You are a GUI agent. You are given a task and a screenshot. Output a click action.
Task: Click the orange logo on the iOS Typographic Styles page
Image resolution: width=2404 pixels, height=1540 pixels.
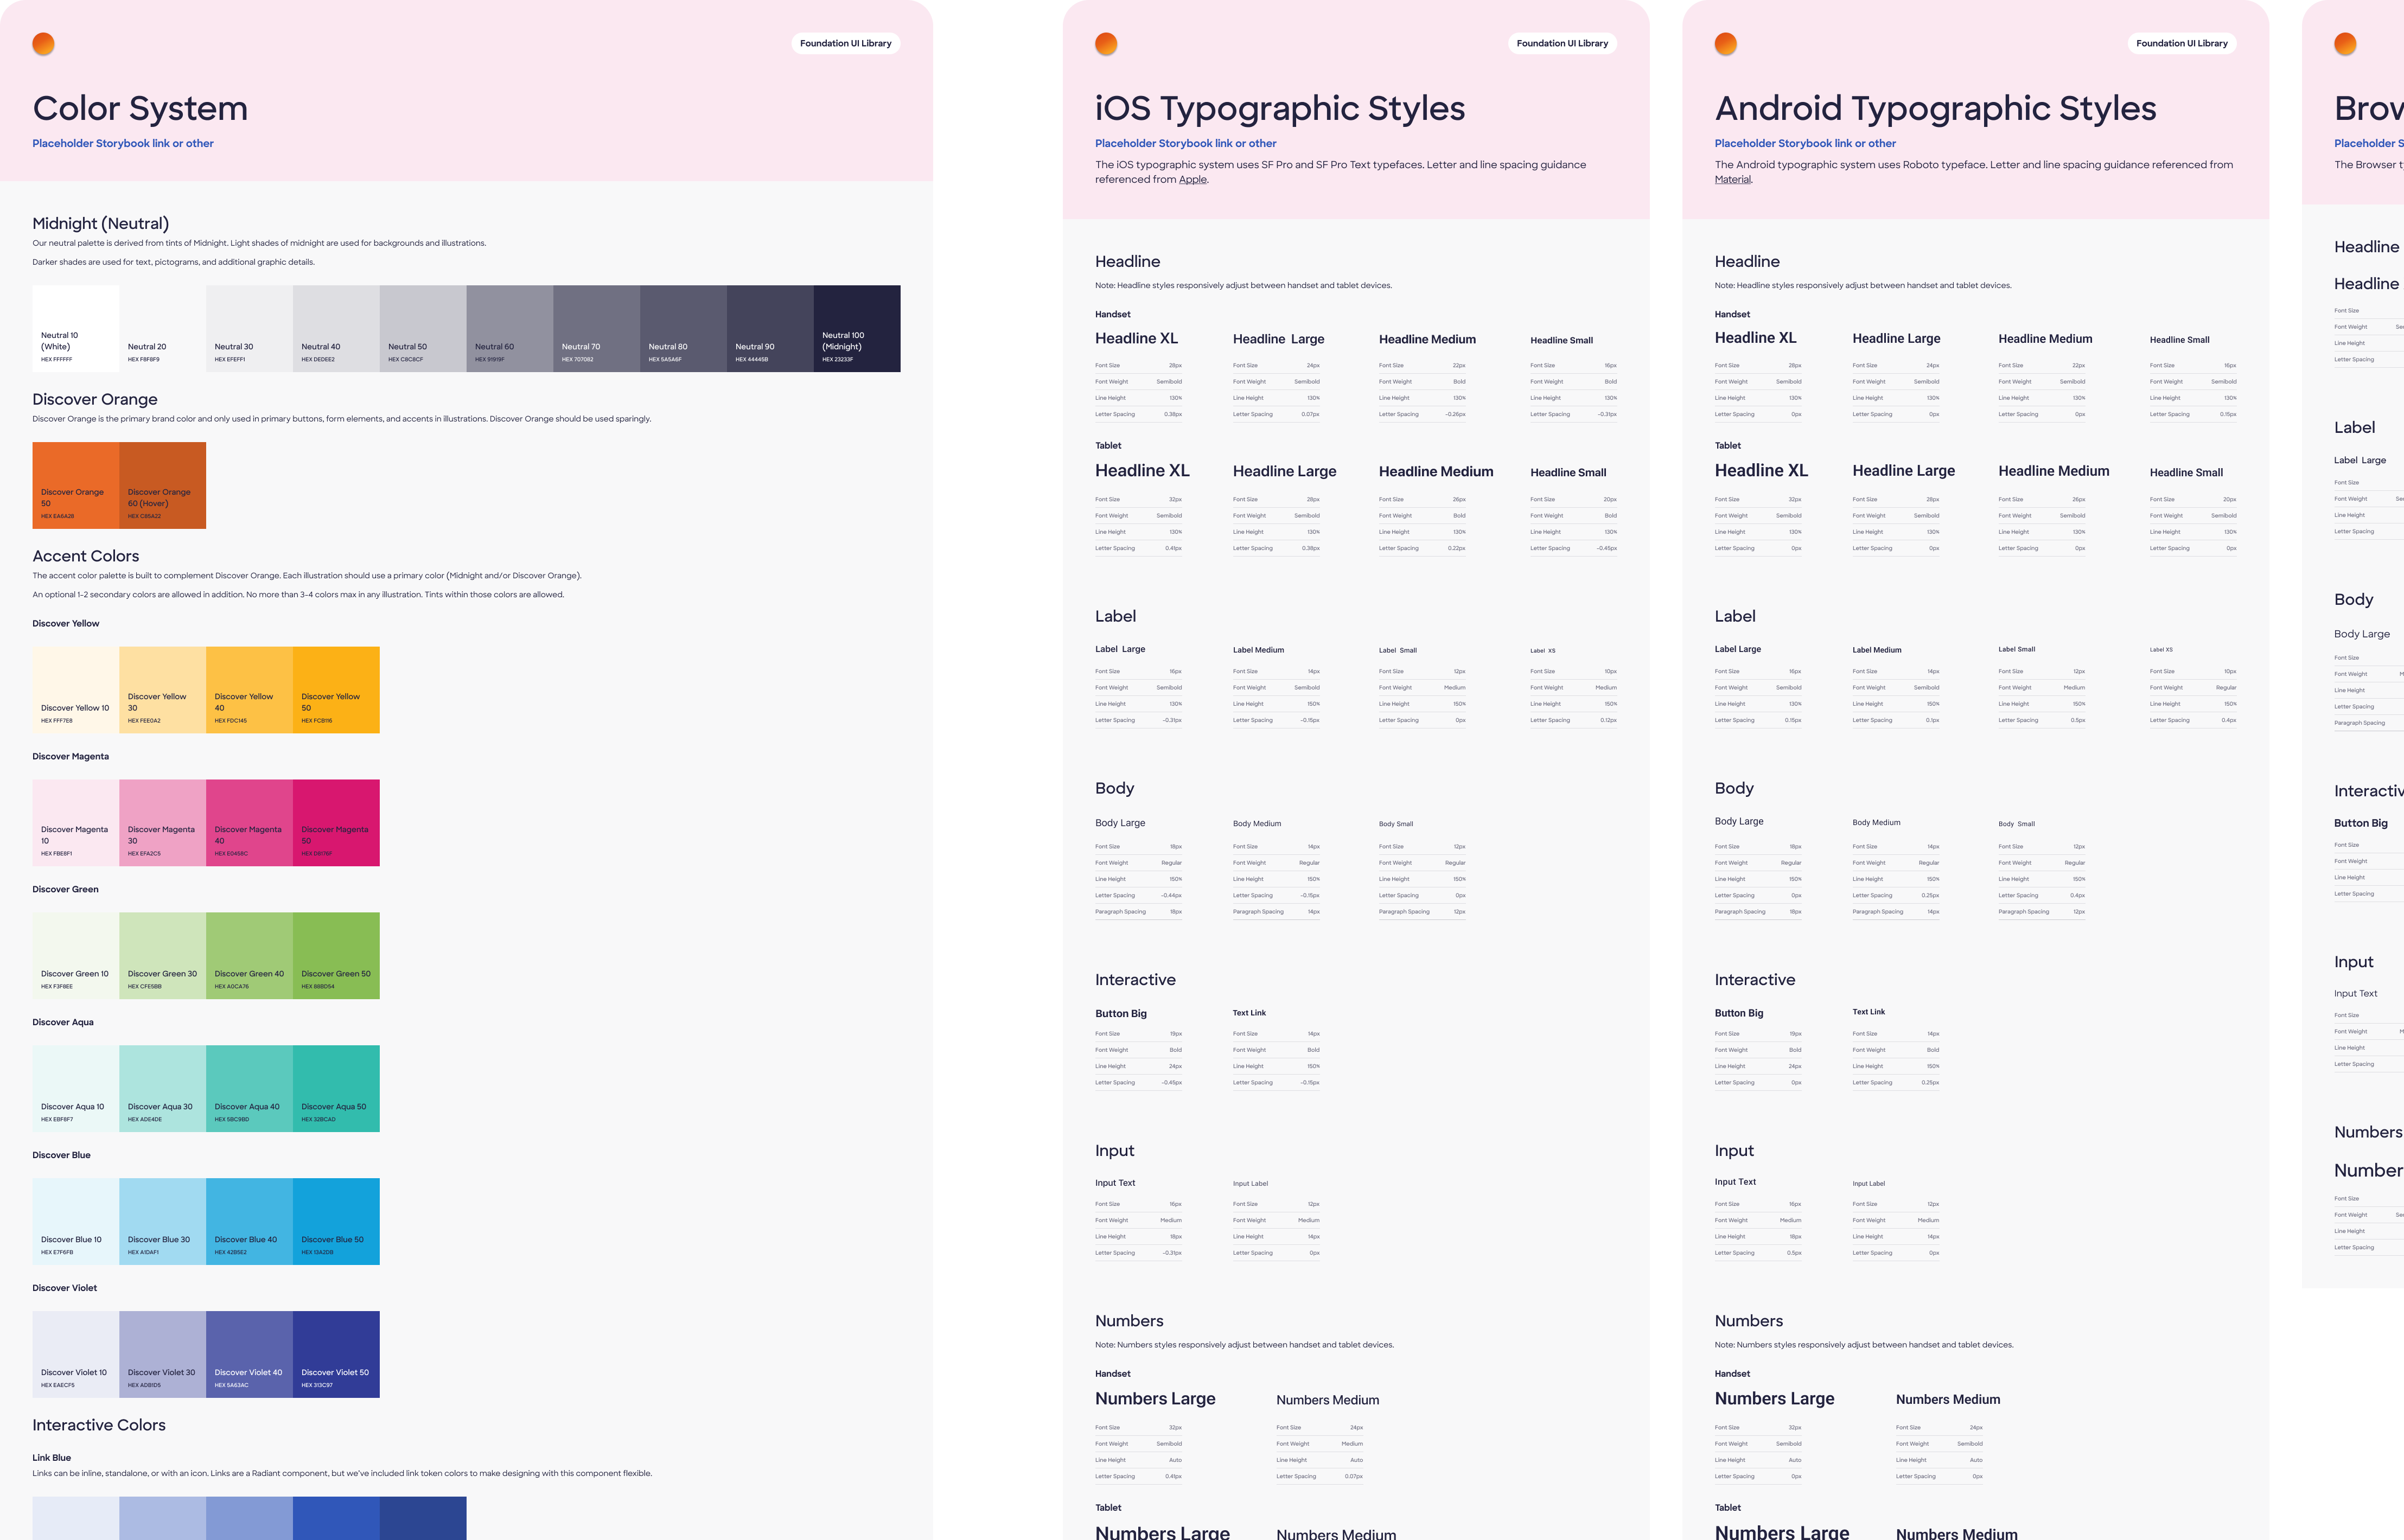pos(1106,43)
